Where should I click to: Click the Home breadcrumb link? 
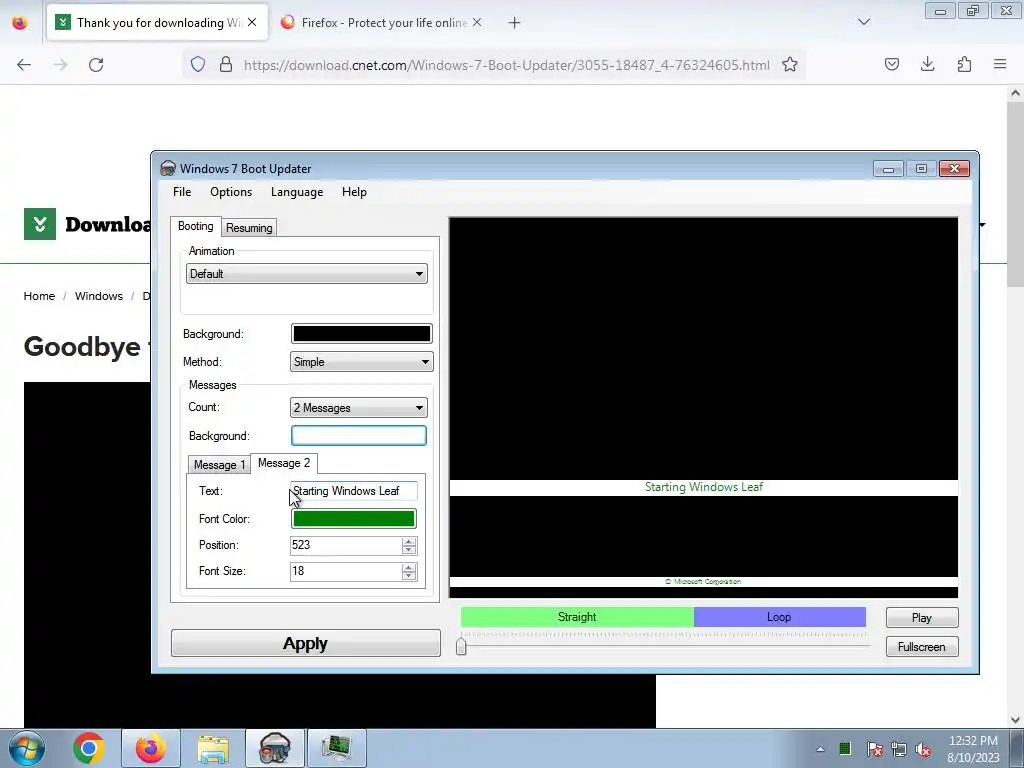(x=39, y=296)
